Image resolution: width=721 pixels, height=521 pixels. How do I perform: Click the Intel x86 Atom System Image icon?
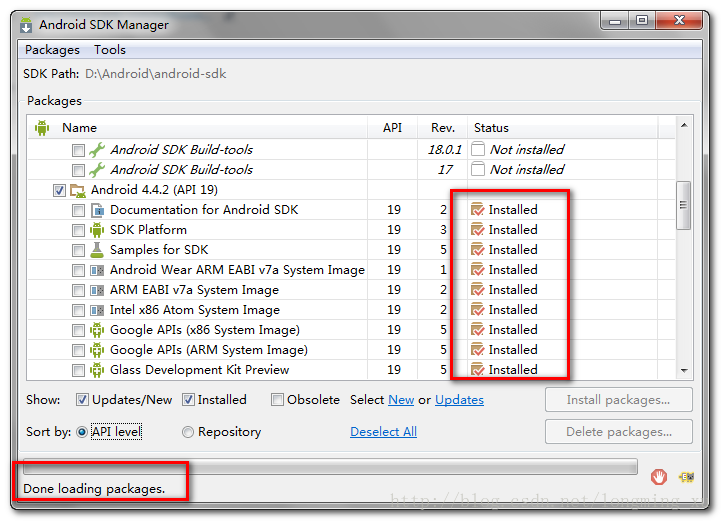click(97, 310)
